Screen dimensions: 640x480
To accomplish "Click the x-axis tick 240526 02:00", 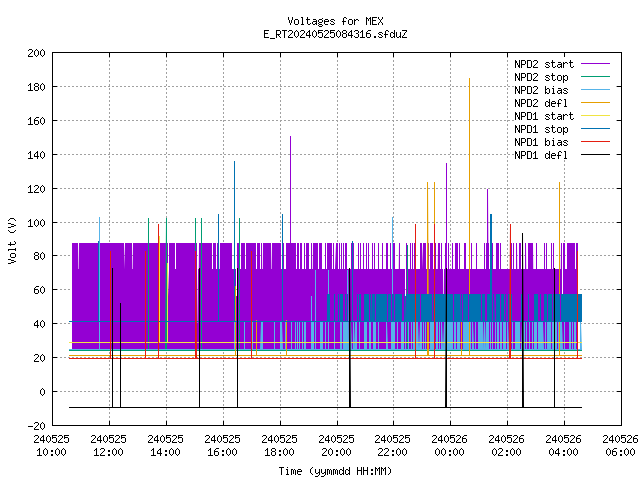I will (507, 446).
